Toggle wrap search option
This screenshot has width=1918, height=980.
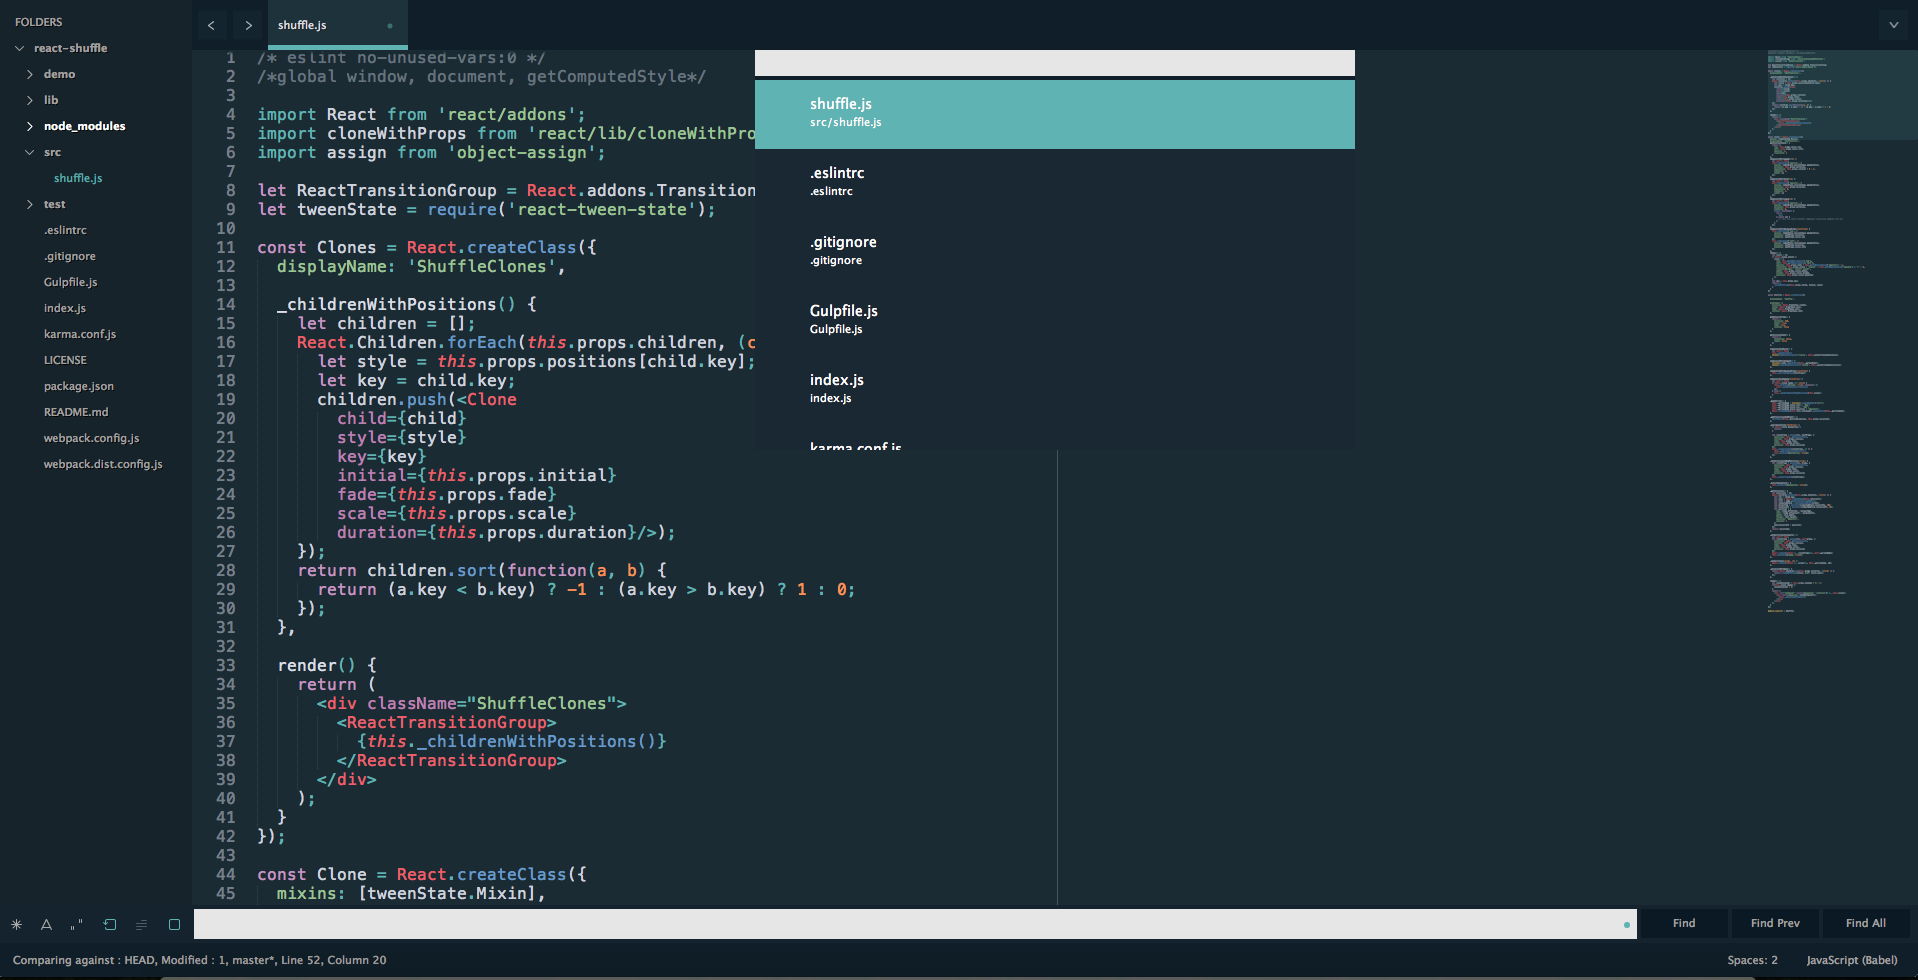pyautogui.click(x=110, y=923)
